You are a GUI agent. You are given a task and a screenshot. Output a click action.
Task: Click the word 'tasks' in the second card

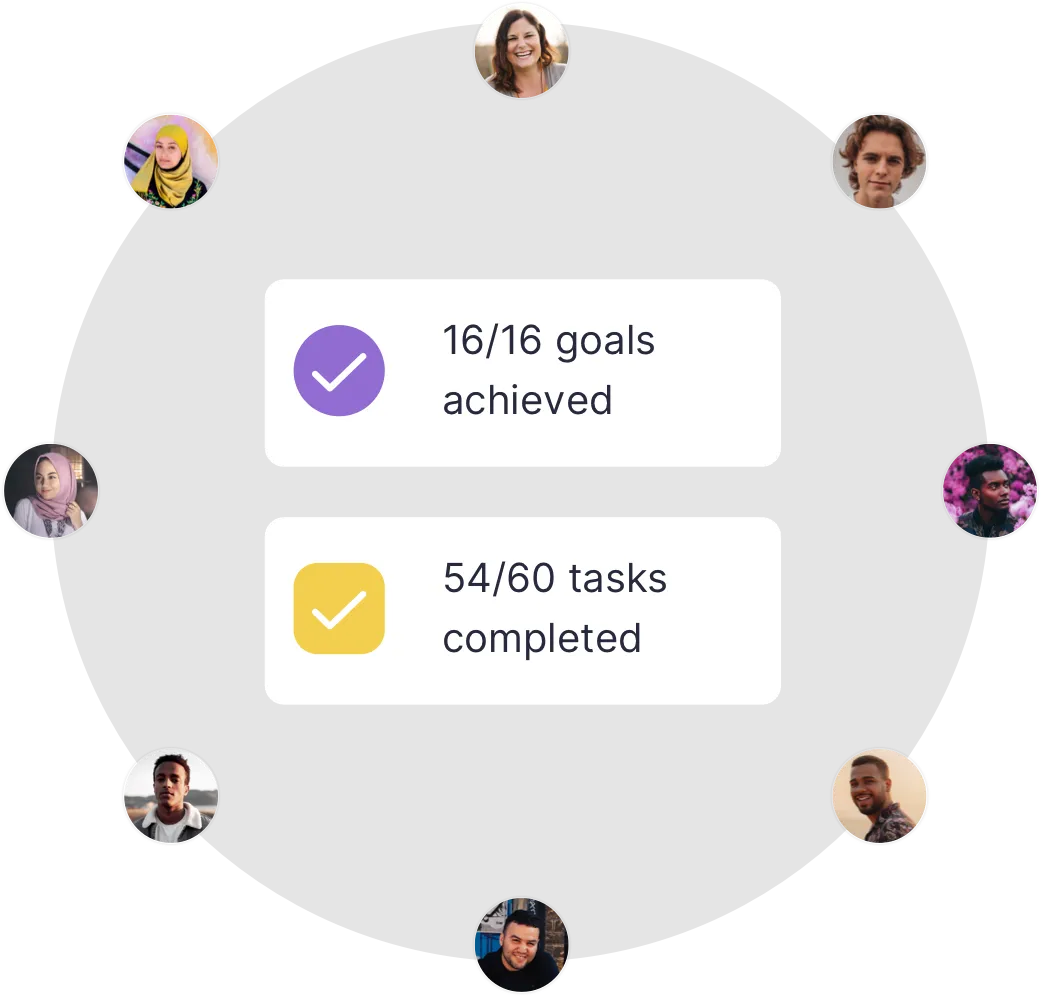click(x=617, y=578)
